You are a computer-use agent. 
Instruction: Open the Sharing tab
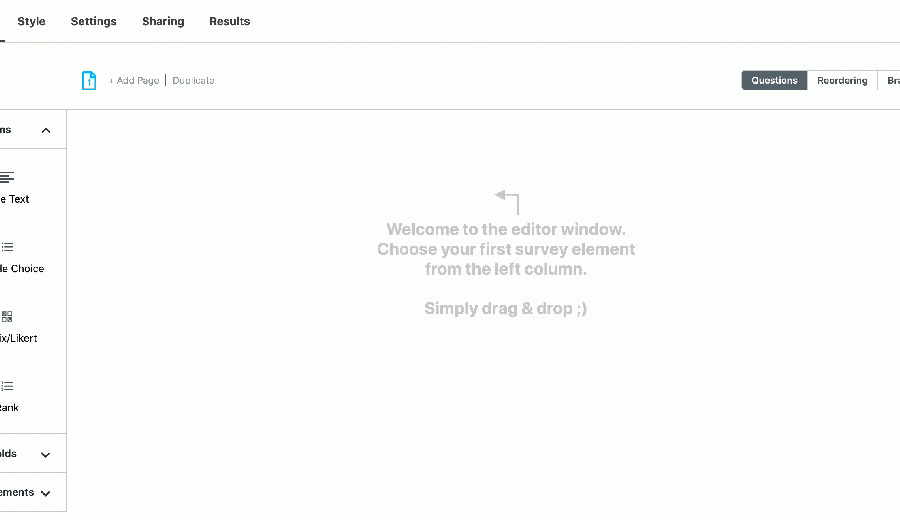point(163,21)
